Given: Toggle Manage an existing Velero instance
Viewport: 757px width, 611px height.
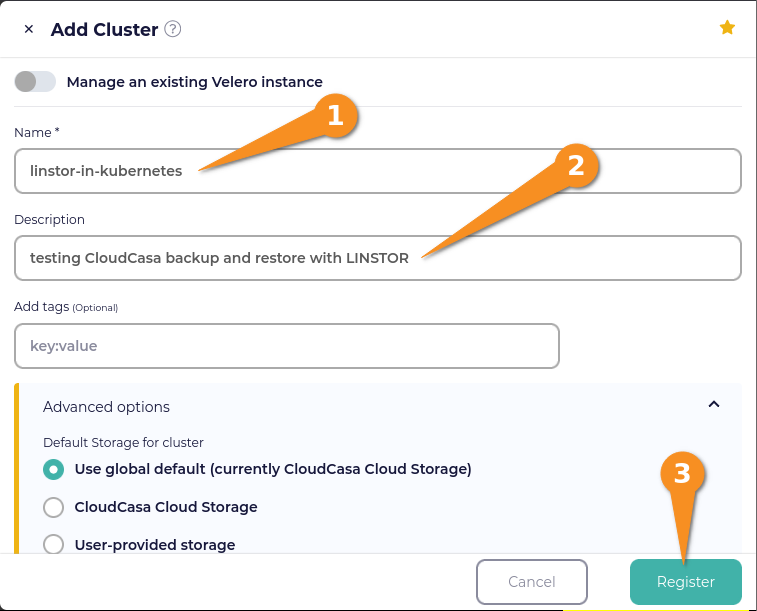Looking at the screenshot, I should coord(35,82).
